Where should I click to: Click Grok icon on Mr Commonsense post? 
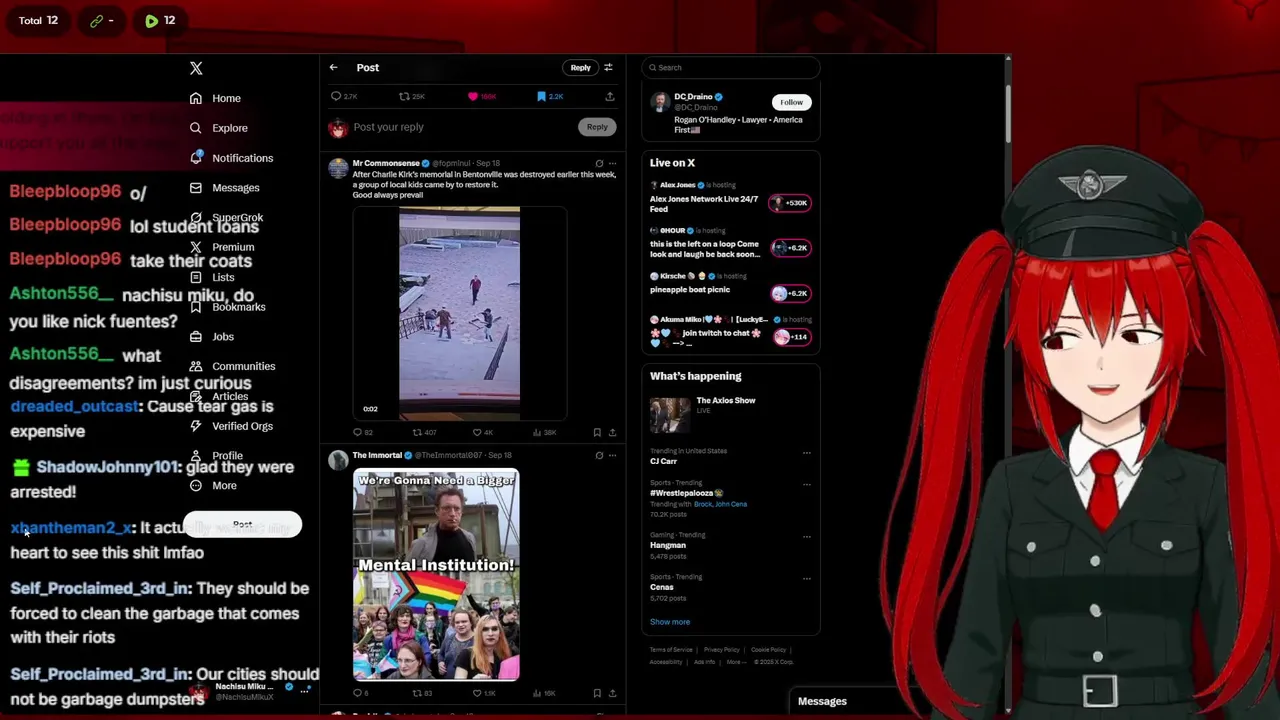point(599,163)
